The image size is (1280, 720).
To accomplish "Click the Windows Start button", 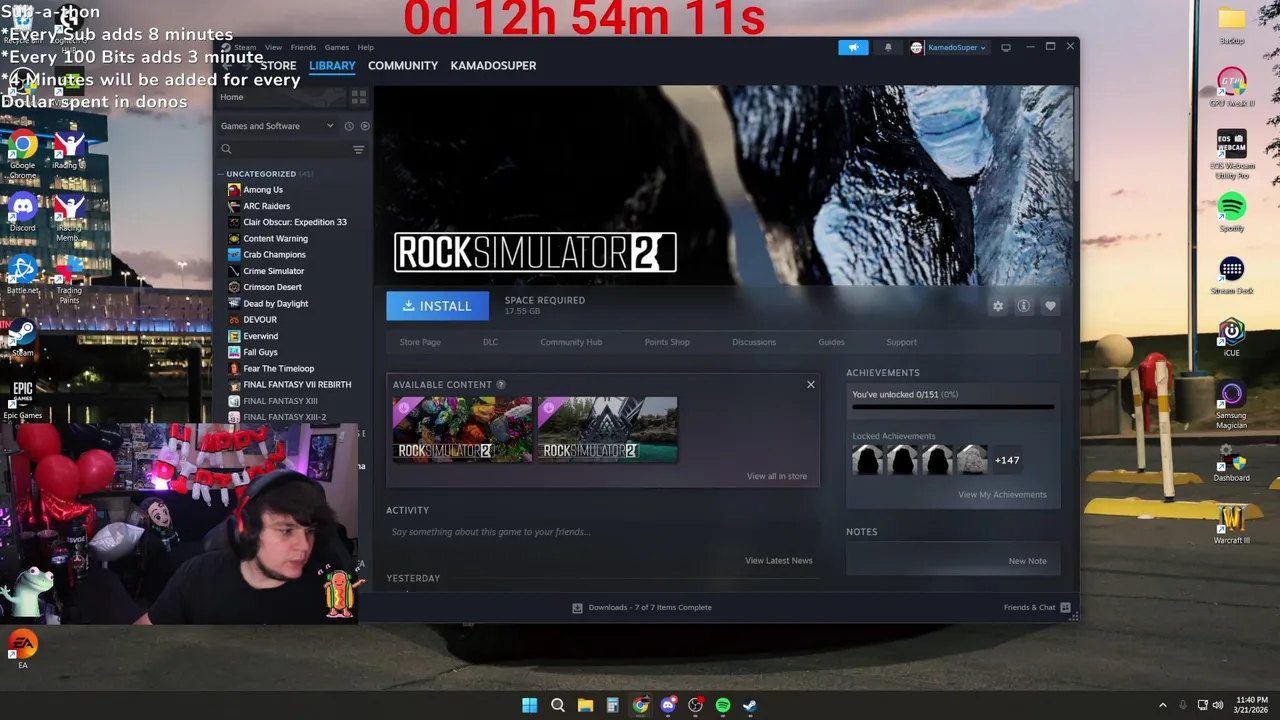I will tap(529, 705).
